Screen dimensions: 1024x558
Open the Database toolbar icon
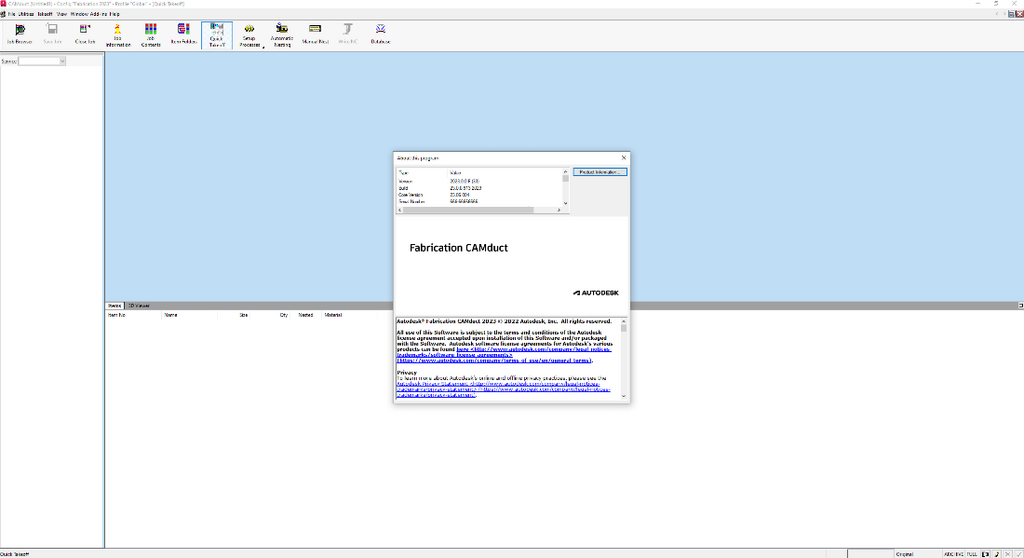point(380,35)
